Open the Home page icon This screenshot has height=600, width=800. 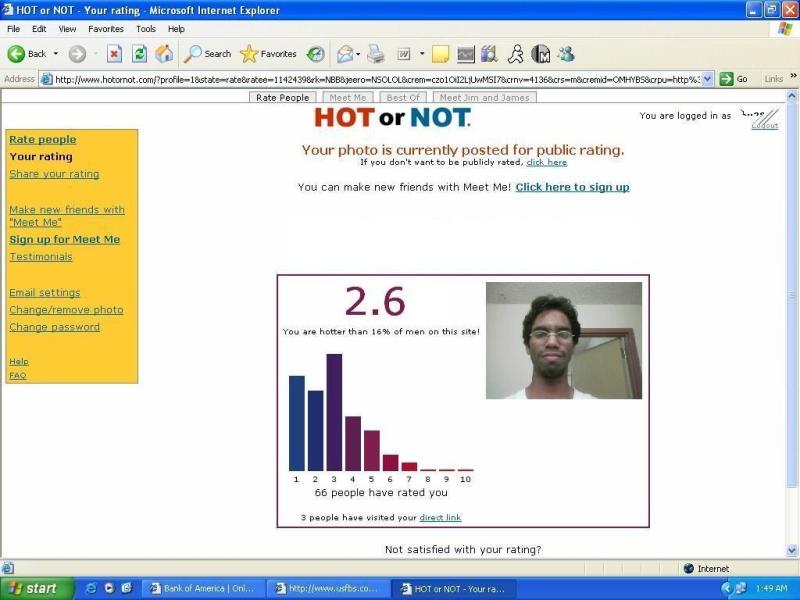164,54
